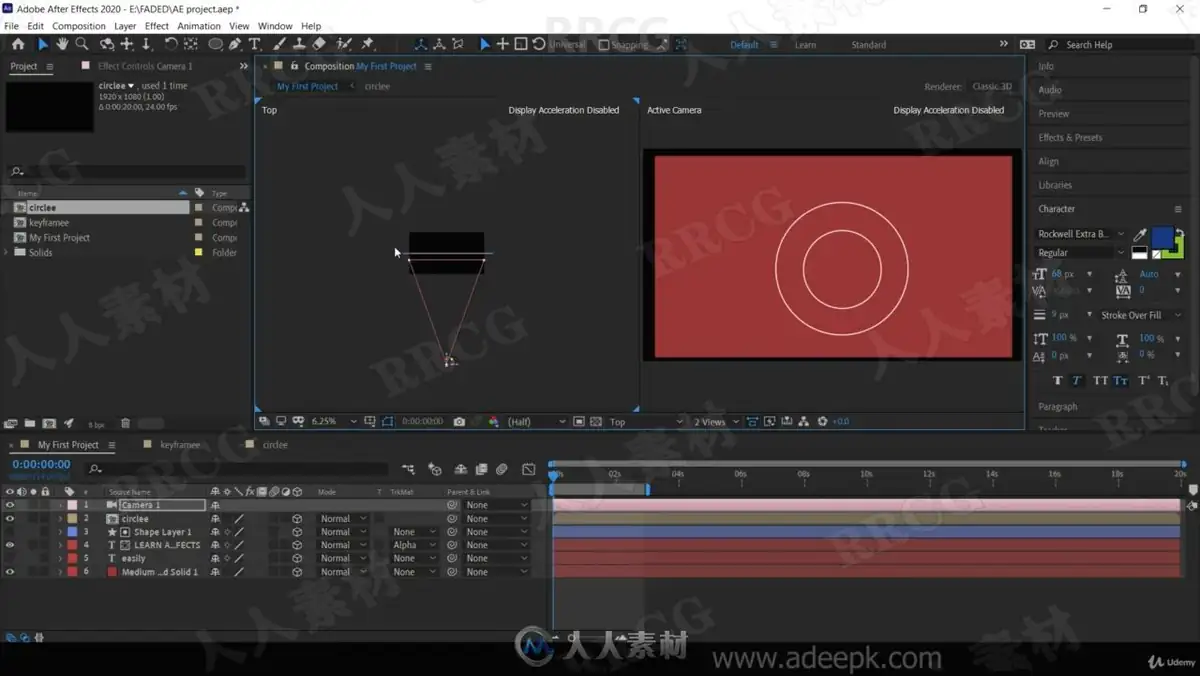Toggle the 3D layer cube for circlee layer
1200x676 pixels.
[297, 519]
